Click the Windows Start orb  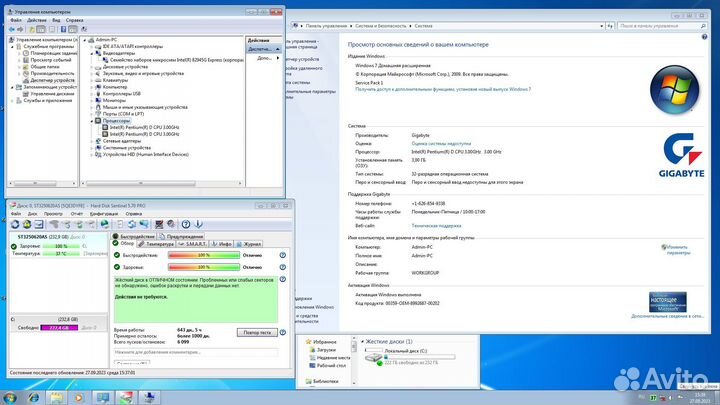pos(10,397)
